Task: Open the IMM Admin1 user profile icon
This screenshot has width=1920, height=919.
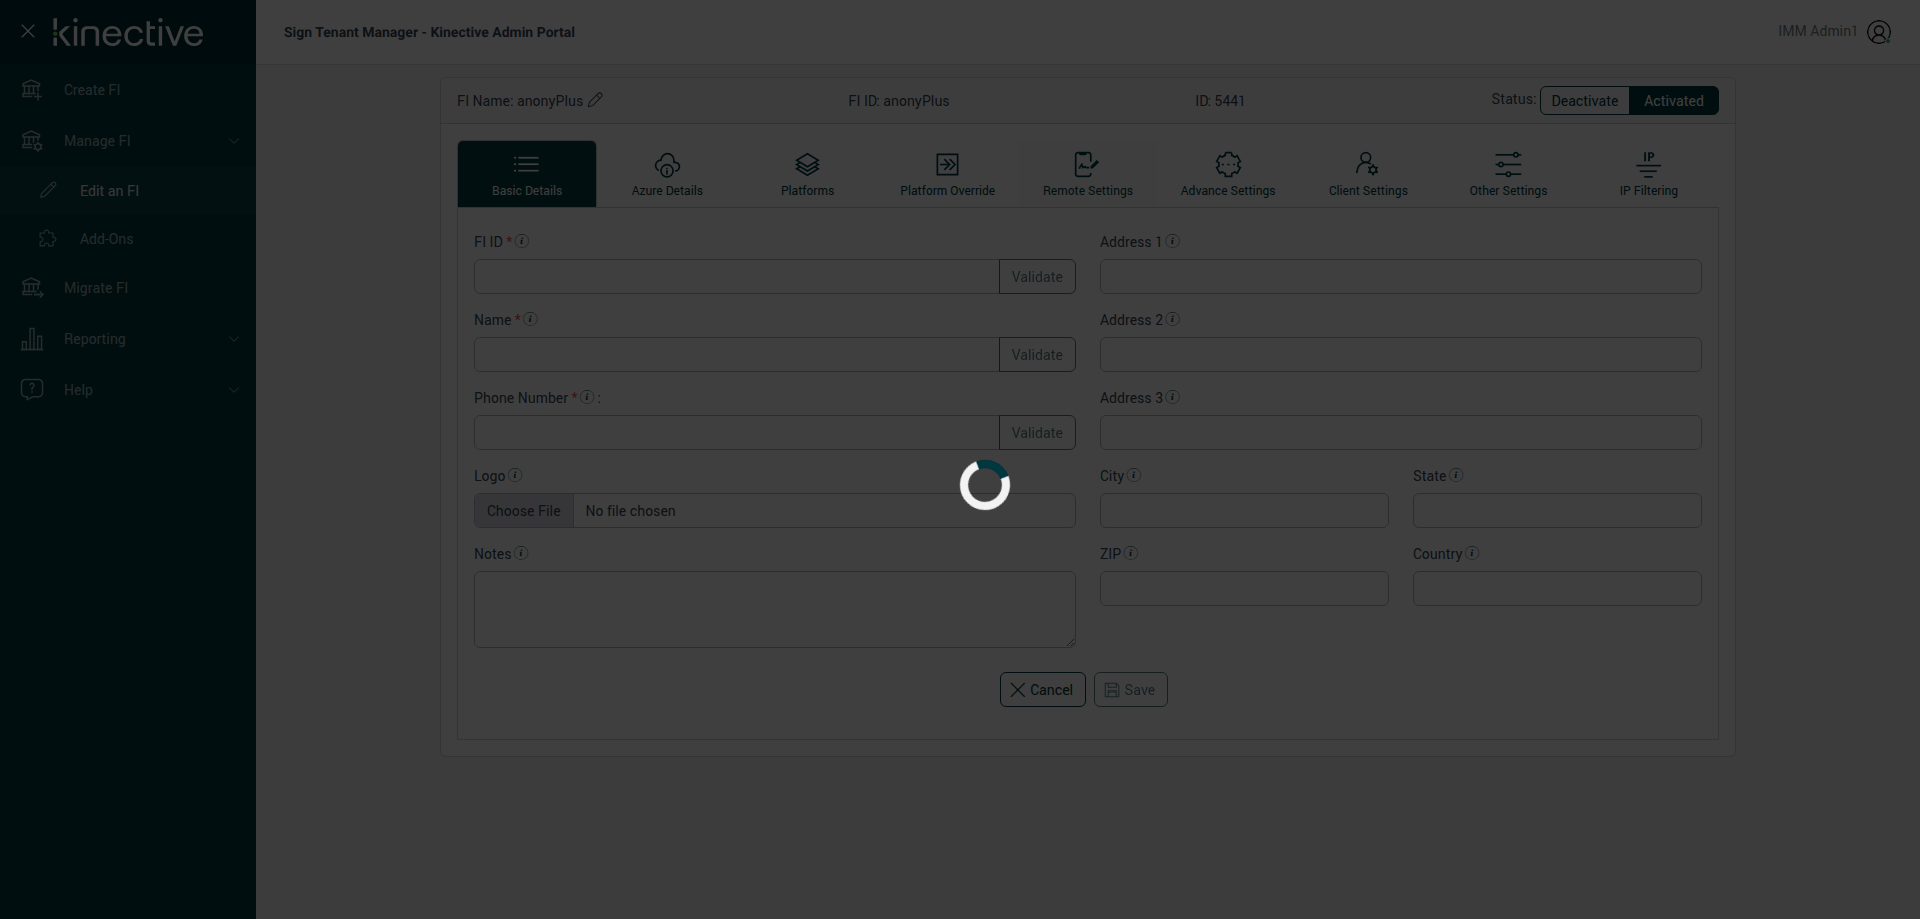Action: 1879,32
